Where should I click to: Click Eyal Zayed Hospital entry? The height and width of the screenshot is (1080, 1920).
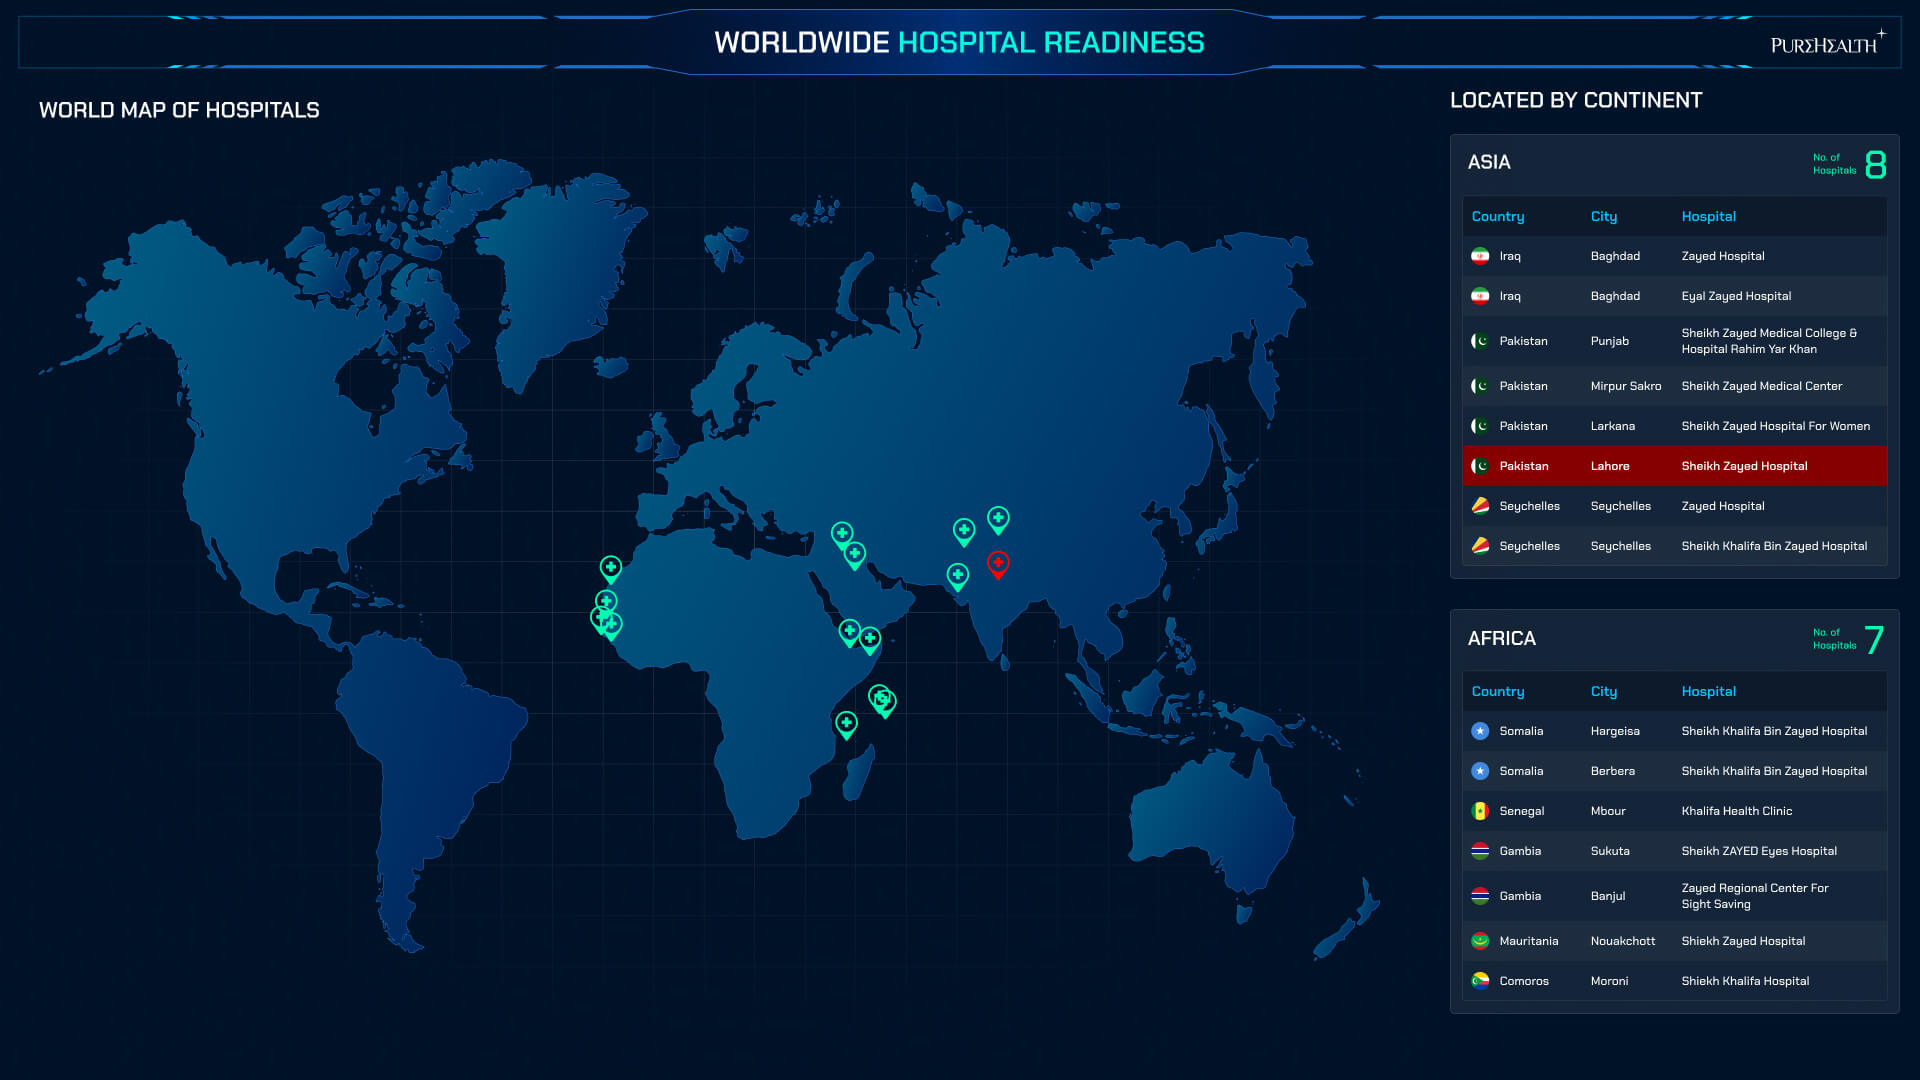[1735, 296]
